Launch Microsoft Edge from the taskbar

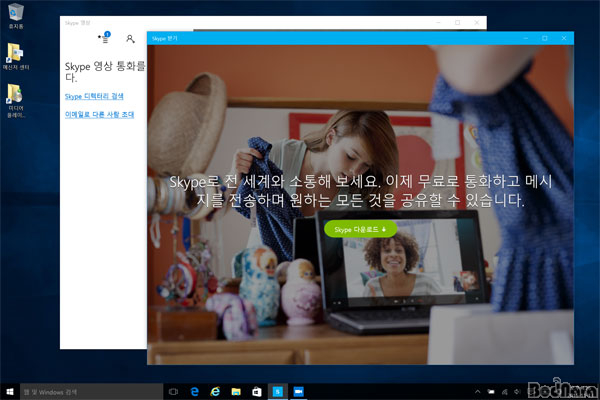pyautogui.click(x=194, y=392)
